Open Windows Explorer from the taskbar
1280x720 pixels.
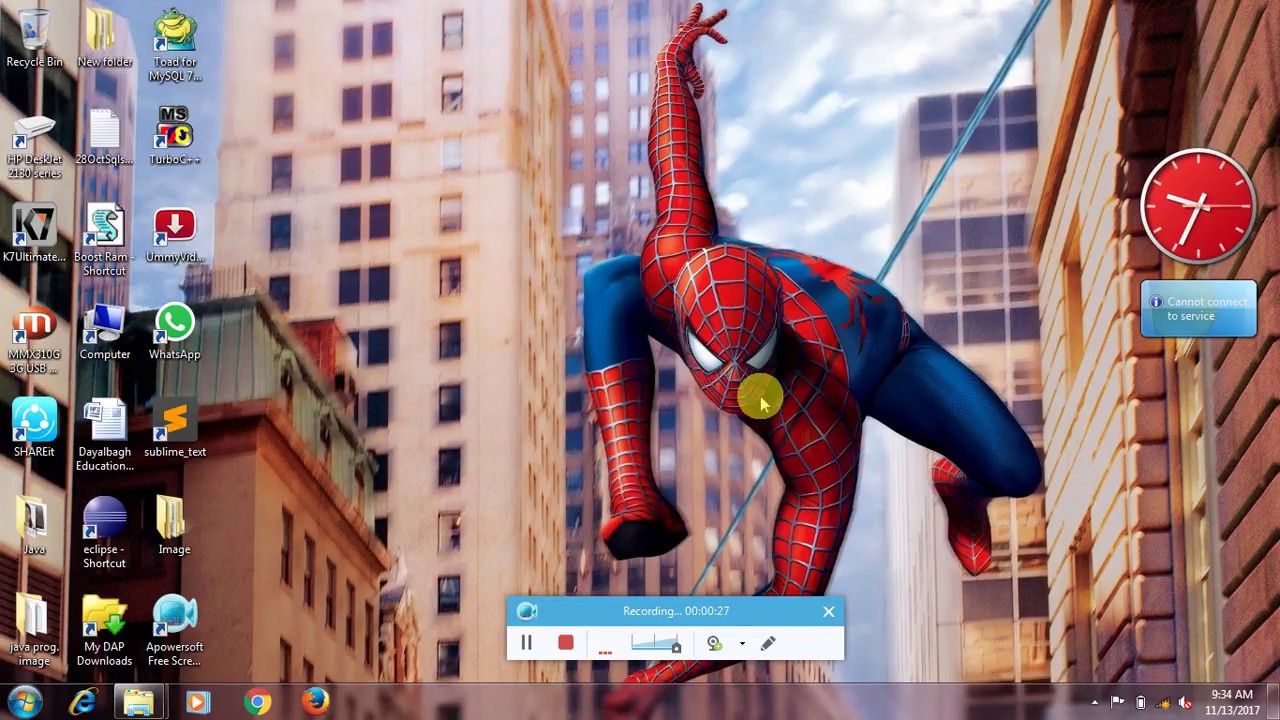click(x=139, y=702)
